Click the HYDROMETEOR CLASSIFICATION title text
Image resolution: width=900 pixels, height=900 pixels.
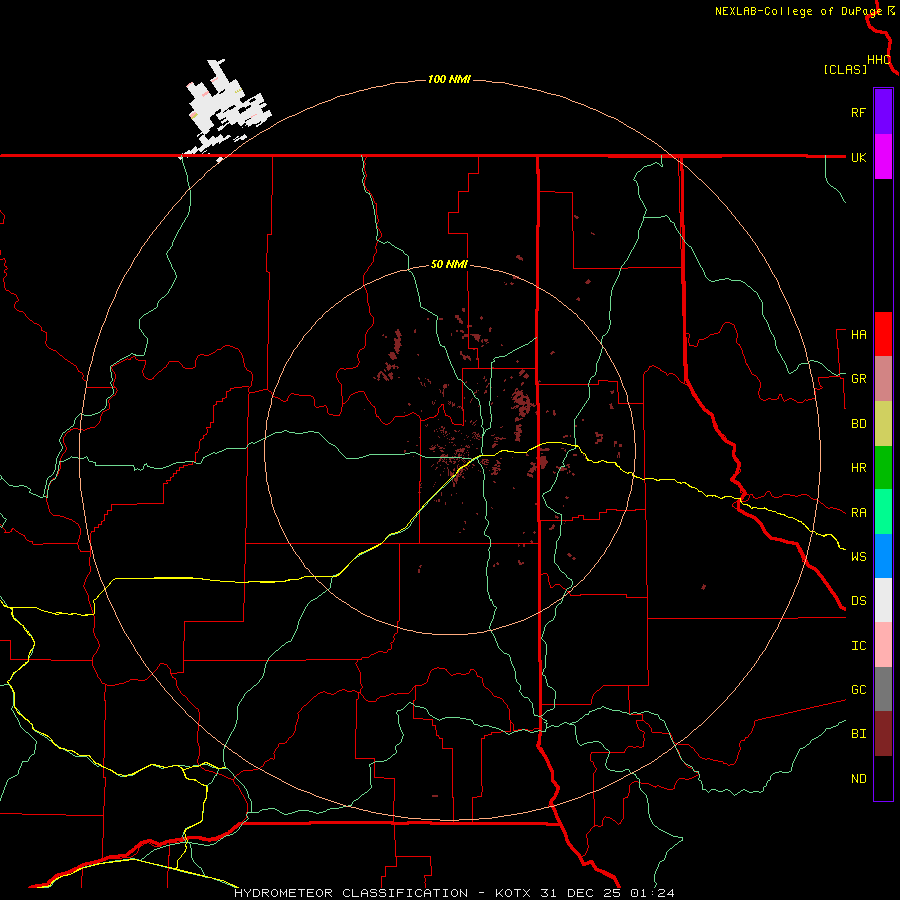[351, 893]
